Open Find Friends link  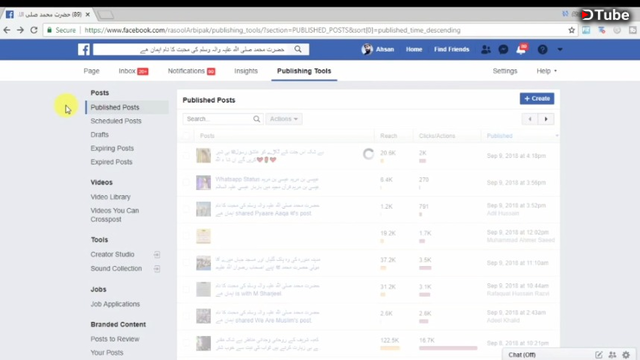click(x=451, y=49)
